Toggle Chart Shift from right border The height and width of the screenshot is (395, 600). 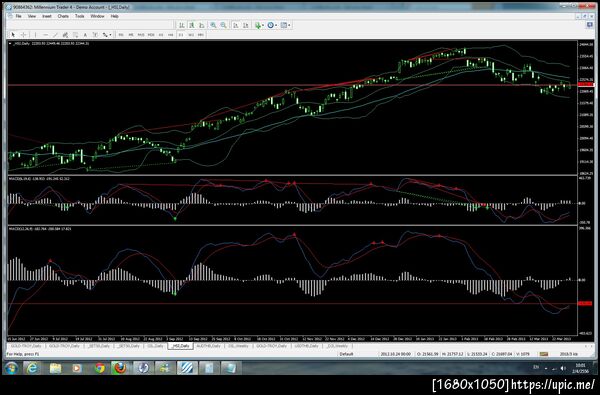tap(246, 25)
